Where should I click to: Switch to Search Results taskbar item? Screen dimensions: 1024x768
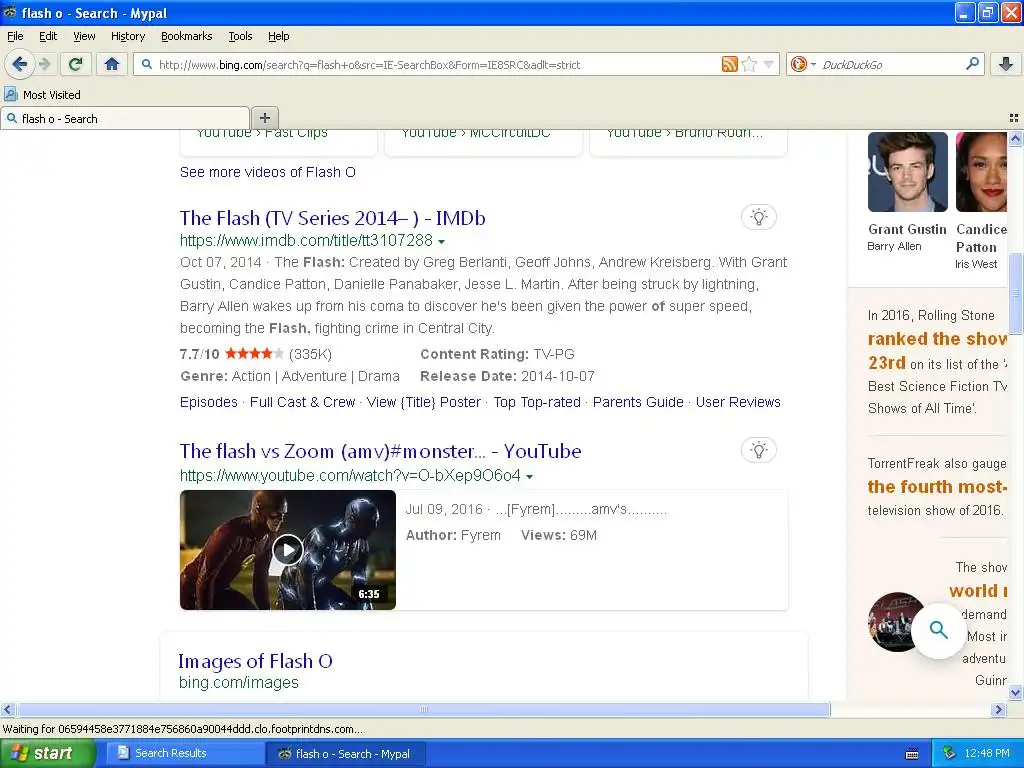click(x=183, y=753)
